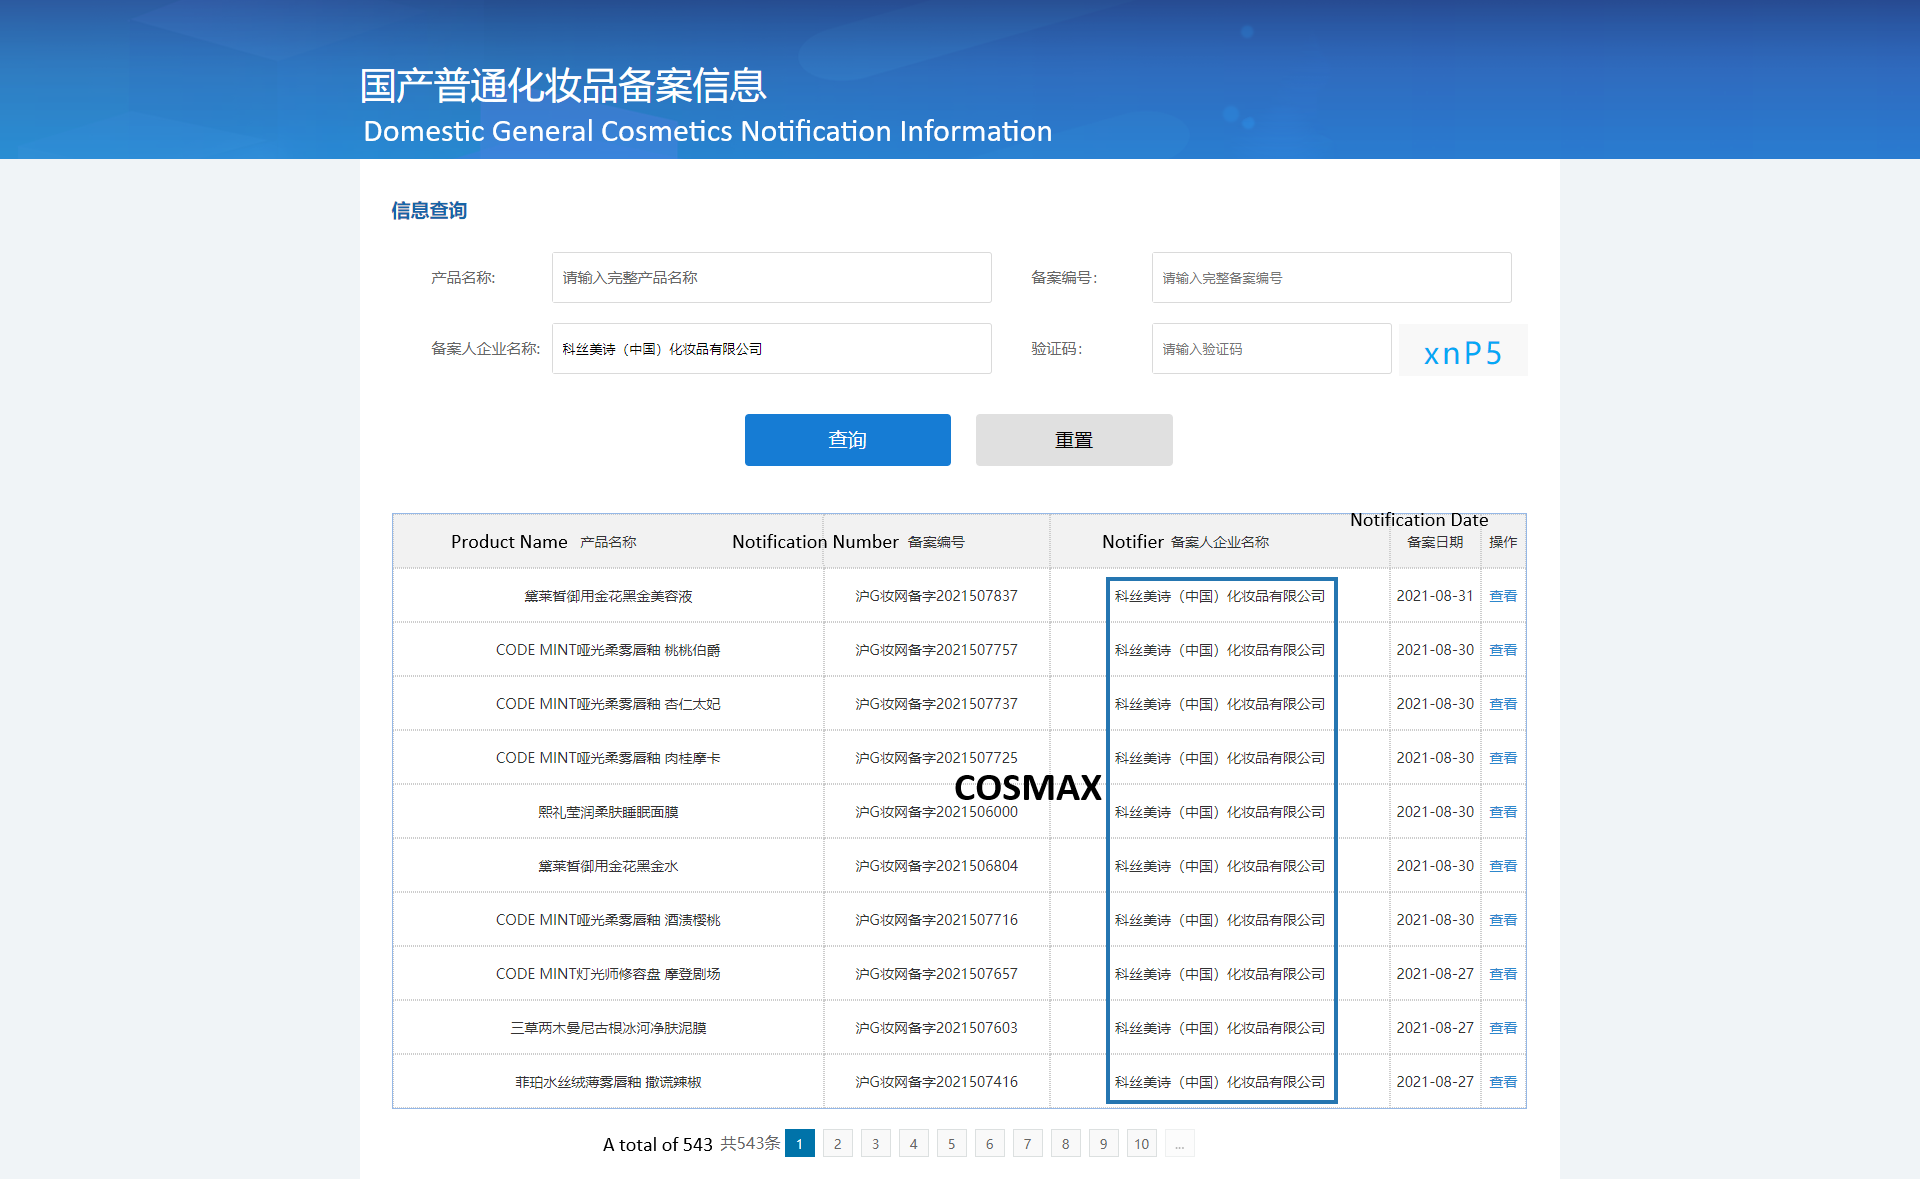Open 查看 link for 沪G妆网备字2021507725
Viewport: 1920px width, 1179px height.
click(x=1503, y=758)
